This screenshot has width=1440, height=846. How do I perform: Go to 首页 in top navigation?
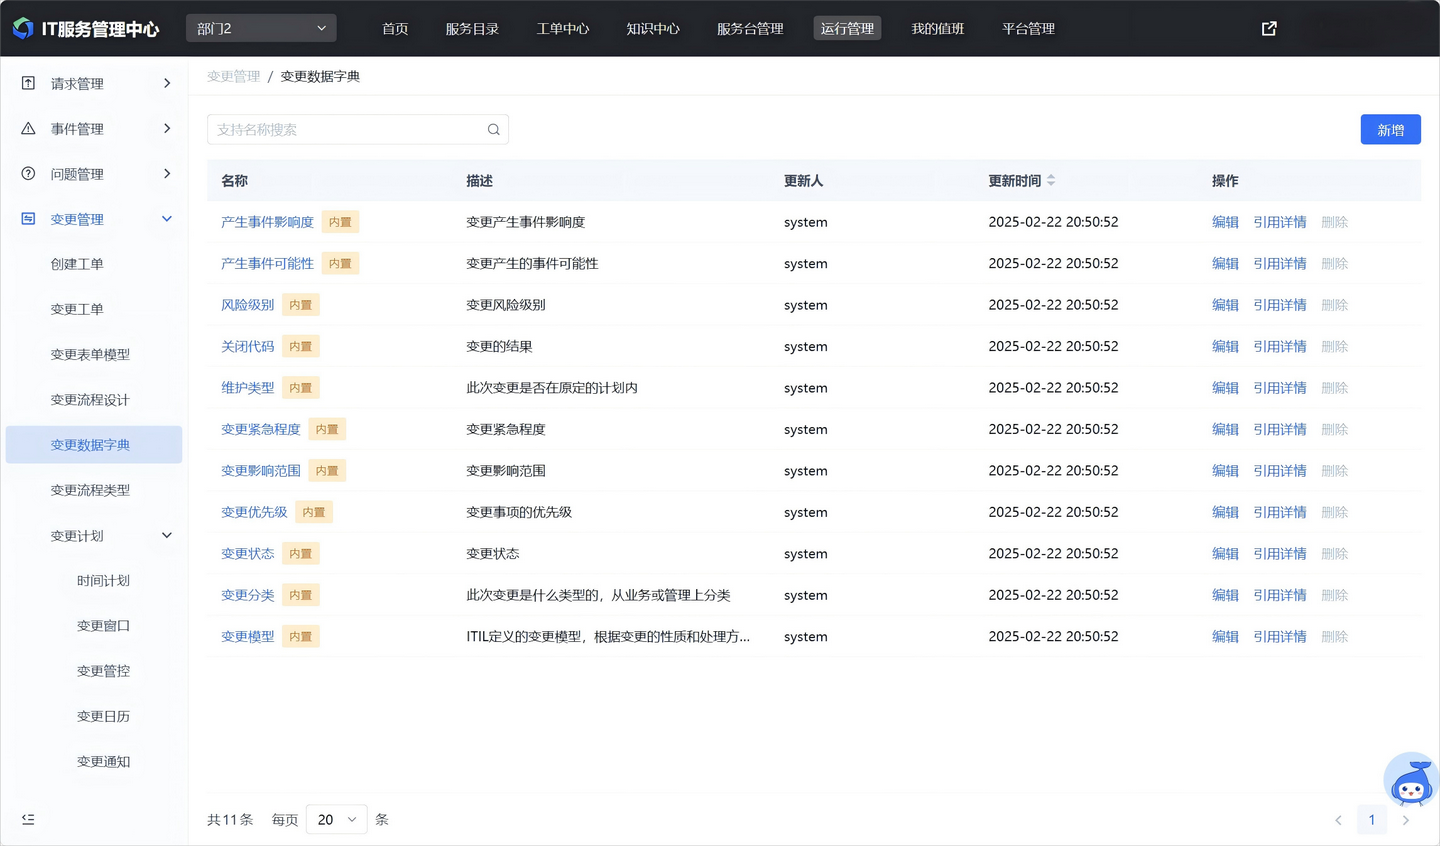click(x=395, y=29)
